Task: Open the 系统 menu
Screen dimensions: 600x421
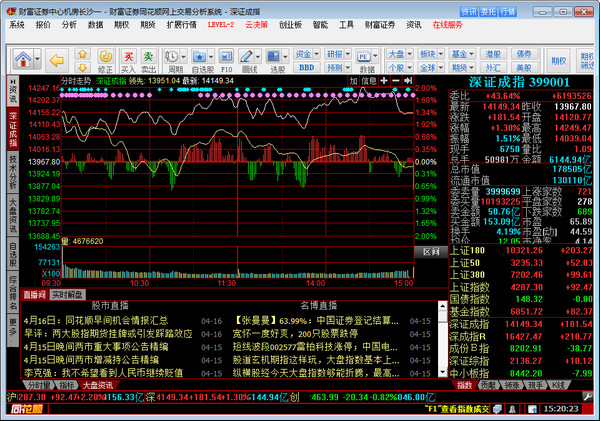Action: coord(17,25)
